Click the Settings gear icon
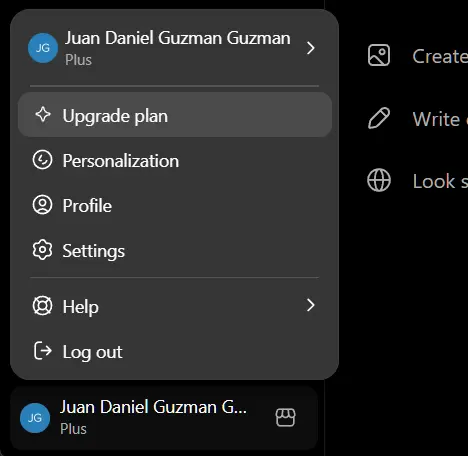The width and height of the screenshot is (468, 456). (42, 250)
